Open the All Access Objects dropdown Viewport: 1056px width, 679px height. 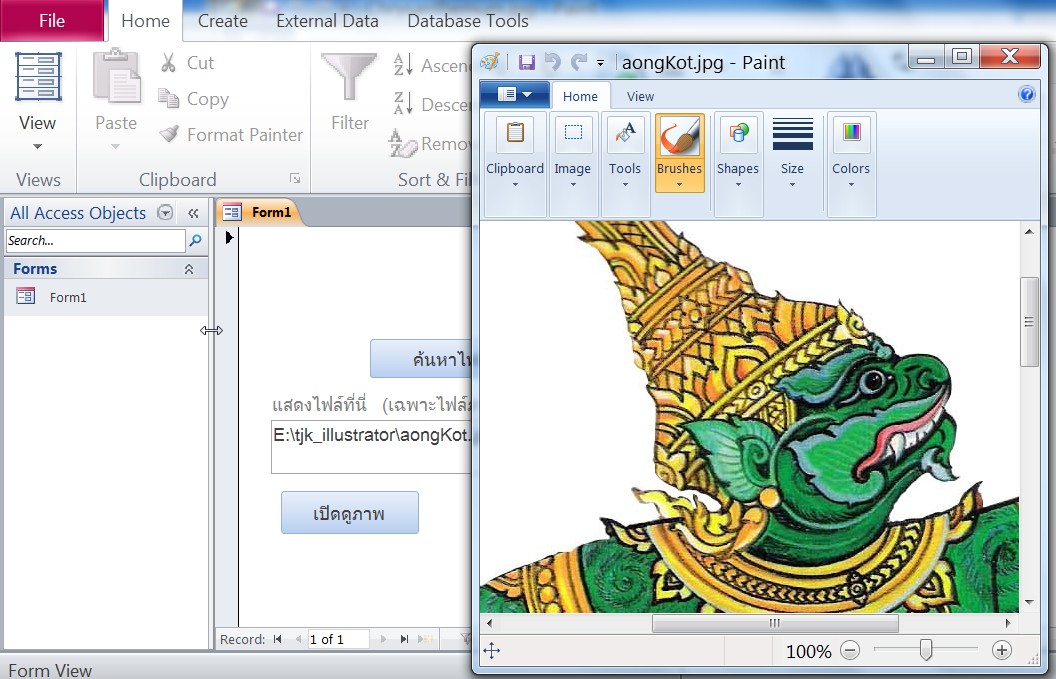(x=163, y=212)
